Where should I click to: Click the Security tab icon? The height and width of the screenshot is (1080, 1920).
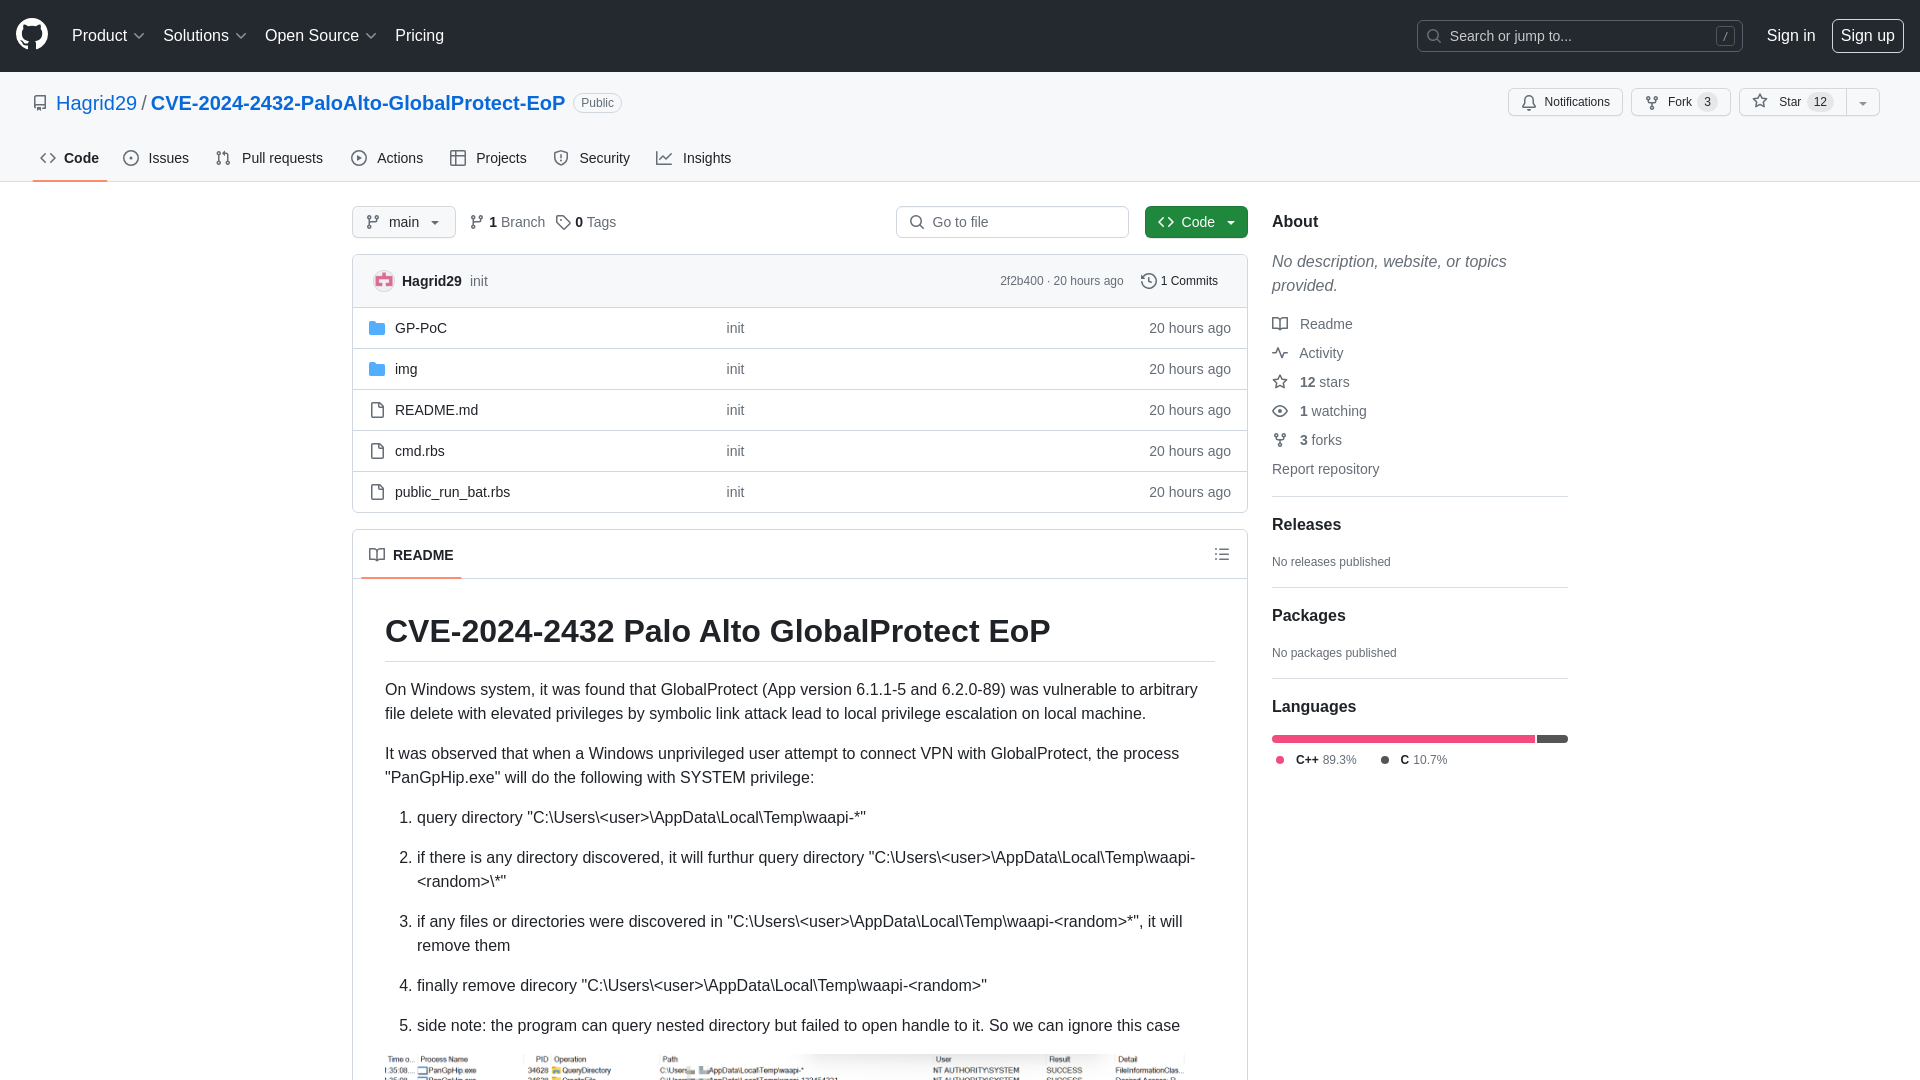[560, 158]
